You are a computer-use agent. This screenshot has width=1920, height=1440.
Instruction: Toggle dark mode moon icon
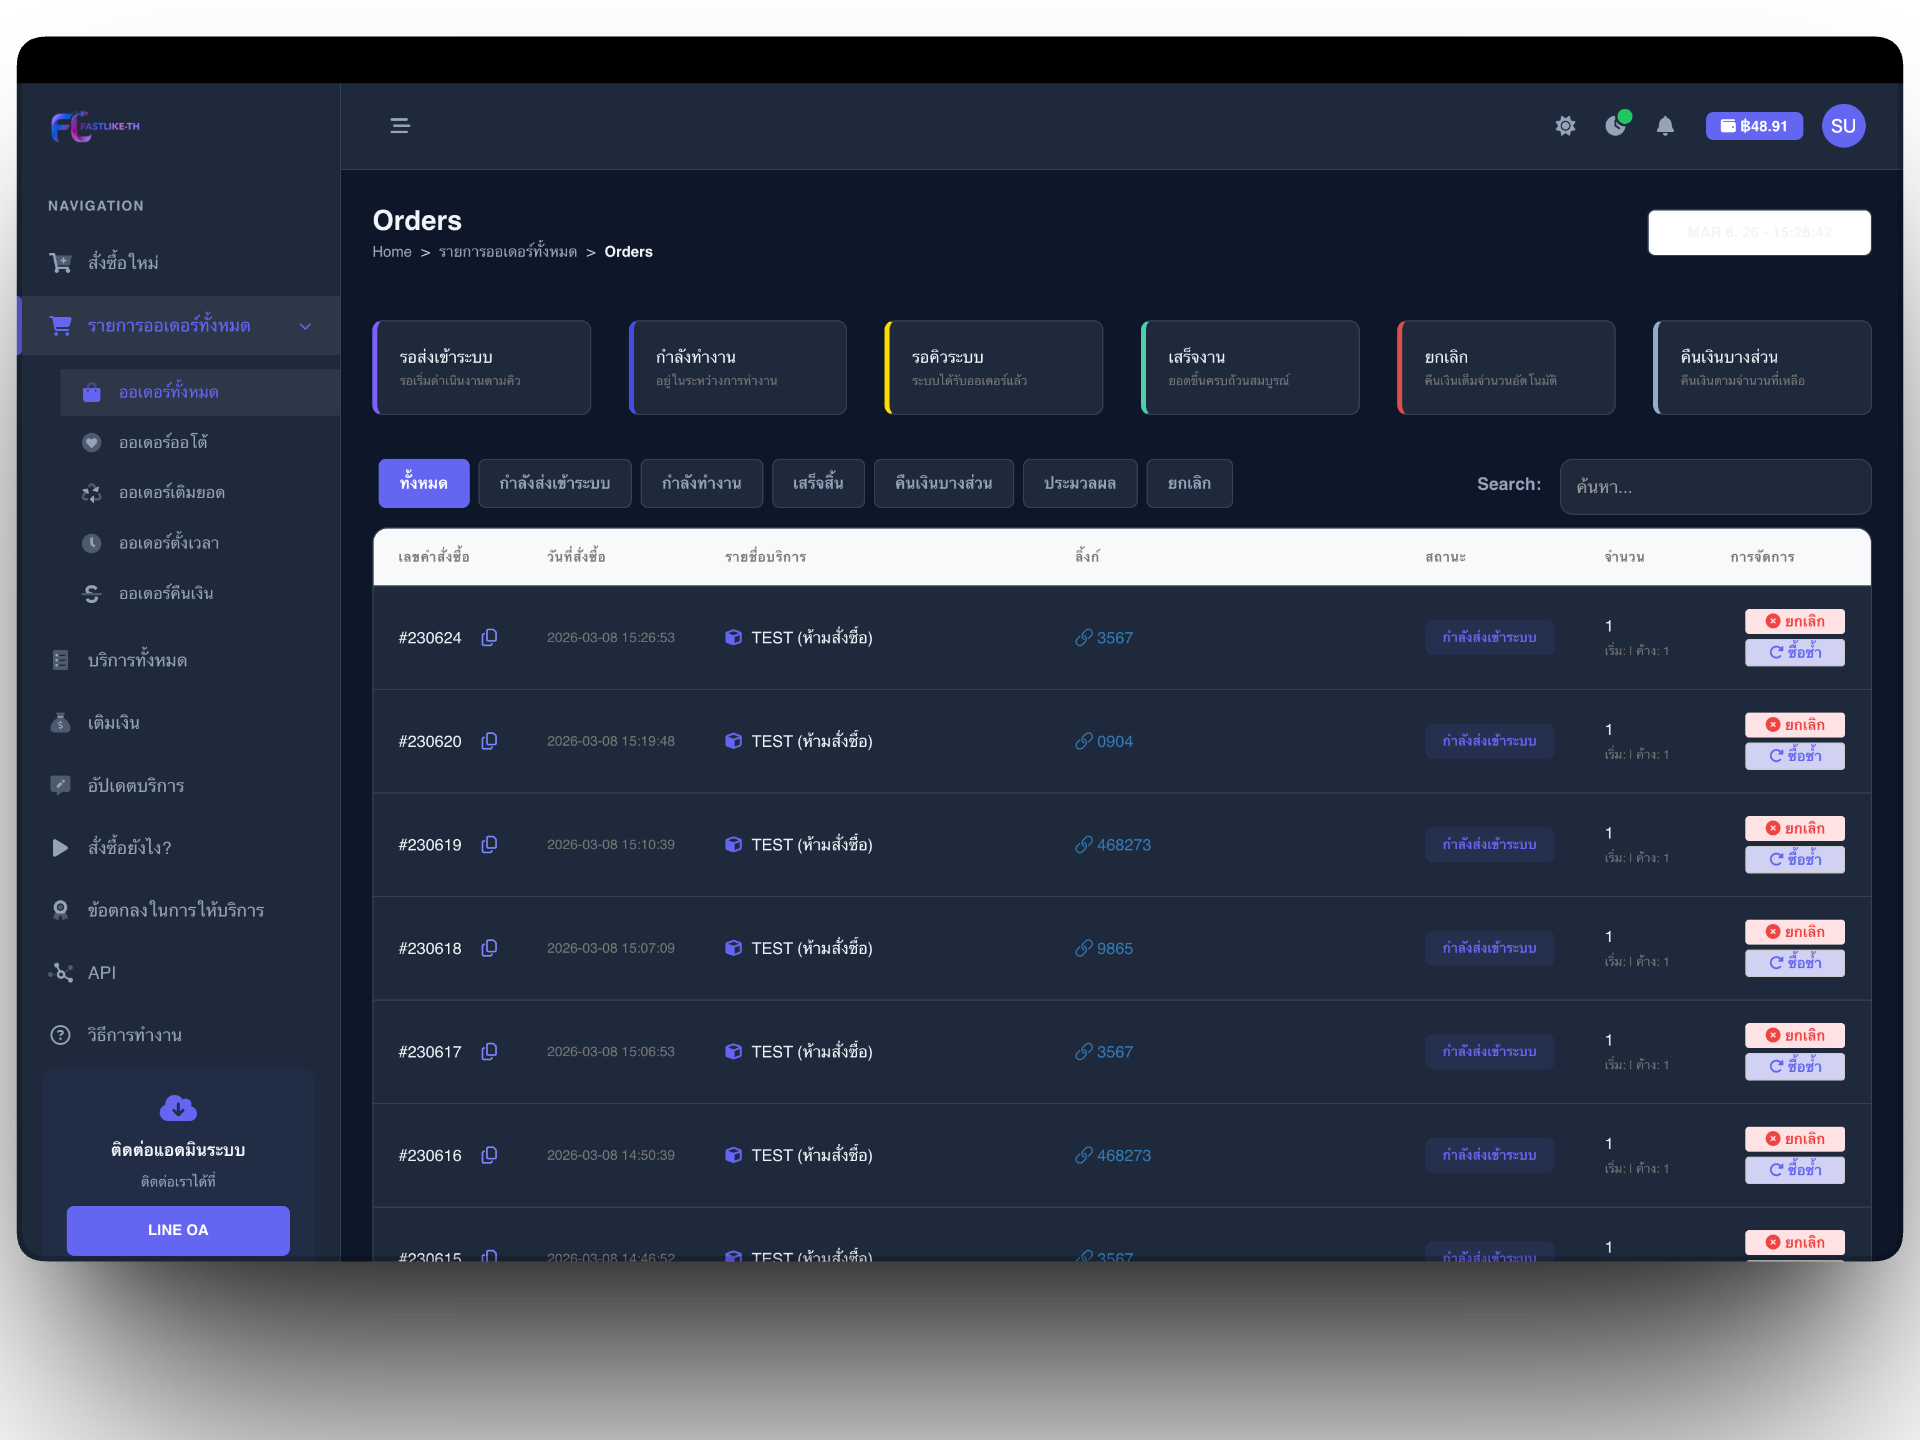point(1615,126)
